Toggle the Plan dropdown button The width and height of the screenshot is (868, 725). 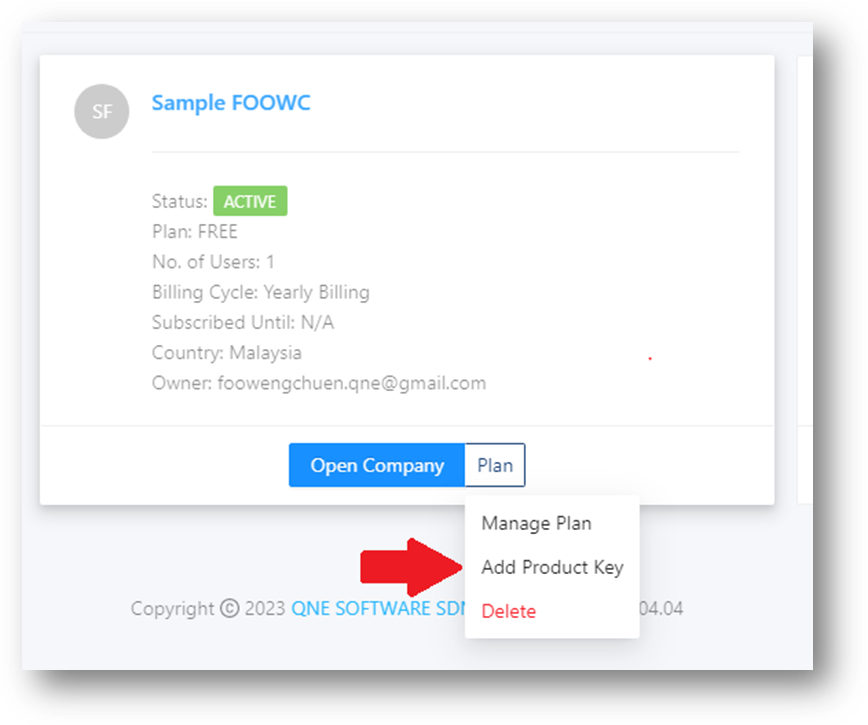click(495, 465)
